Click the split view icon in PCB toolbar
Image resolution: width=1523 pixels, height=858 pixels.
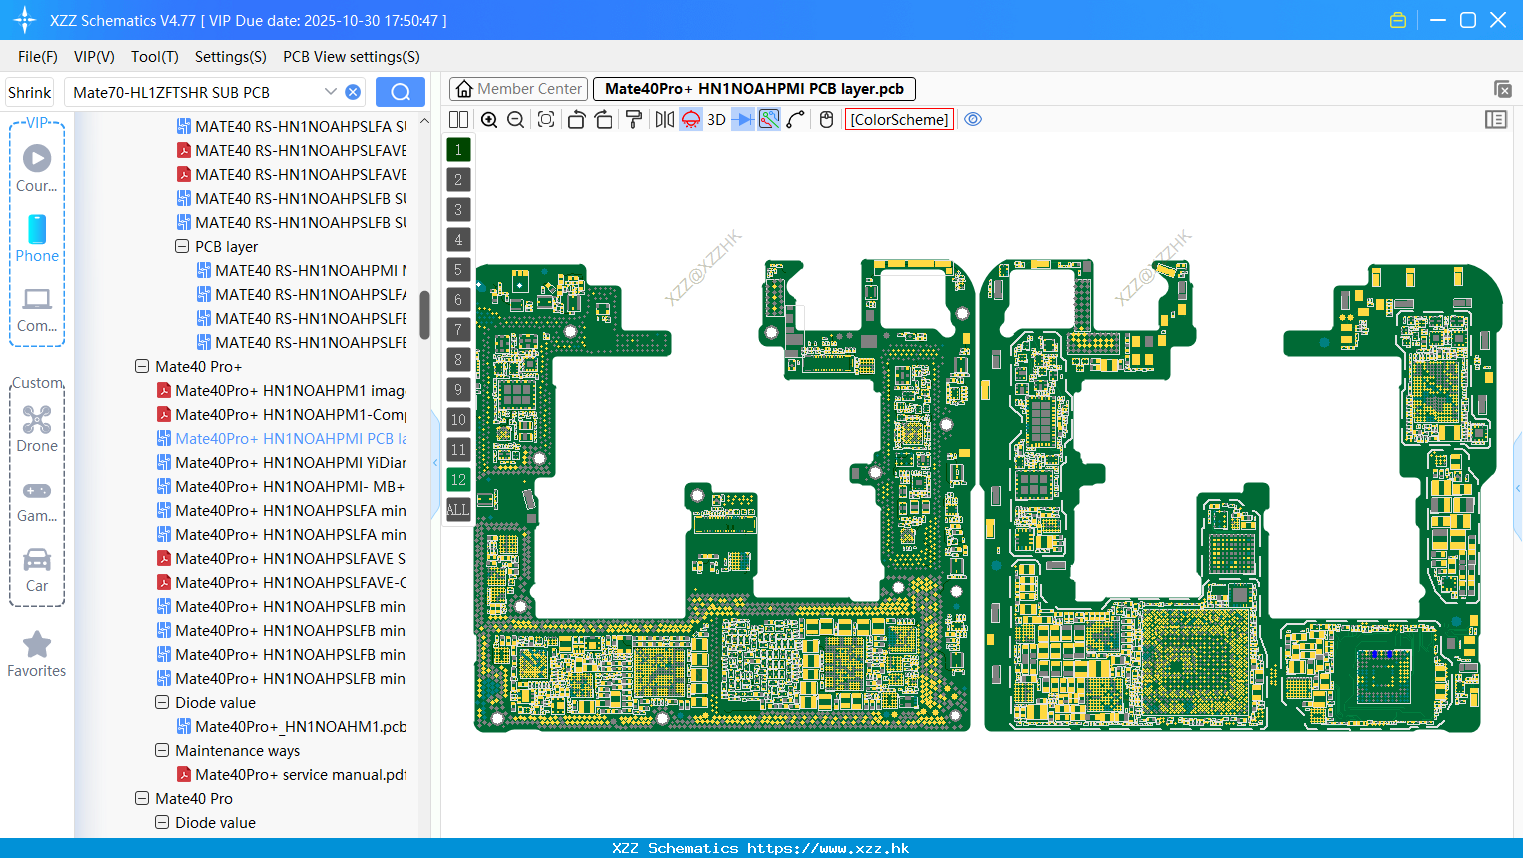(459, 120)
